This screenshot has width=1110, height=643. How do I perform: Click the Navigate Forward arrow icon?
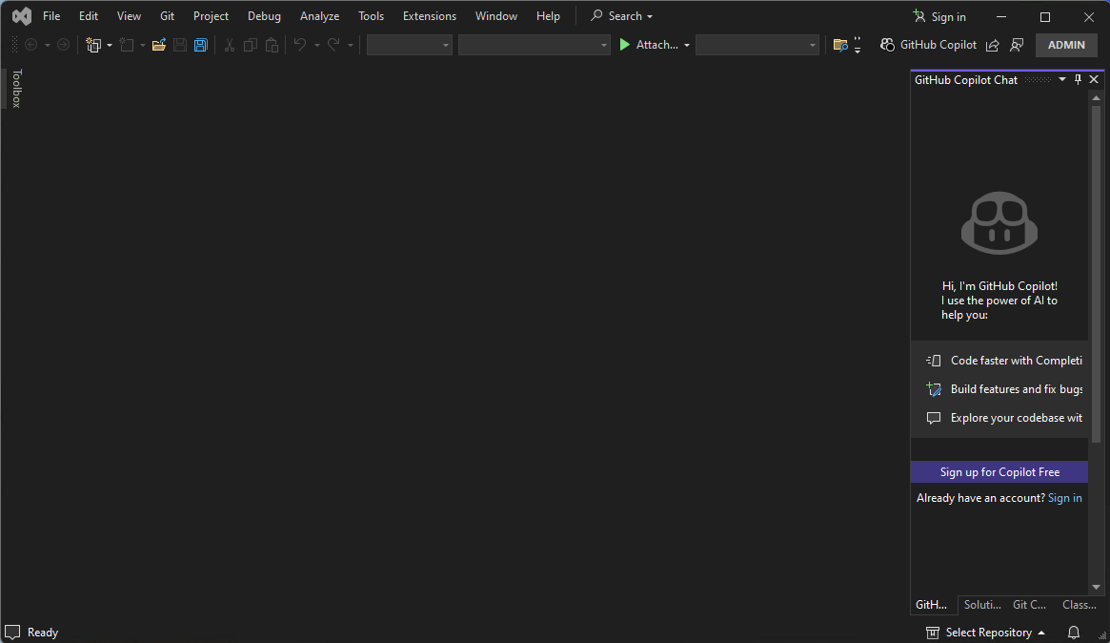click(x=63, y=45)
